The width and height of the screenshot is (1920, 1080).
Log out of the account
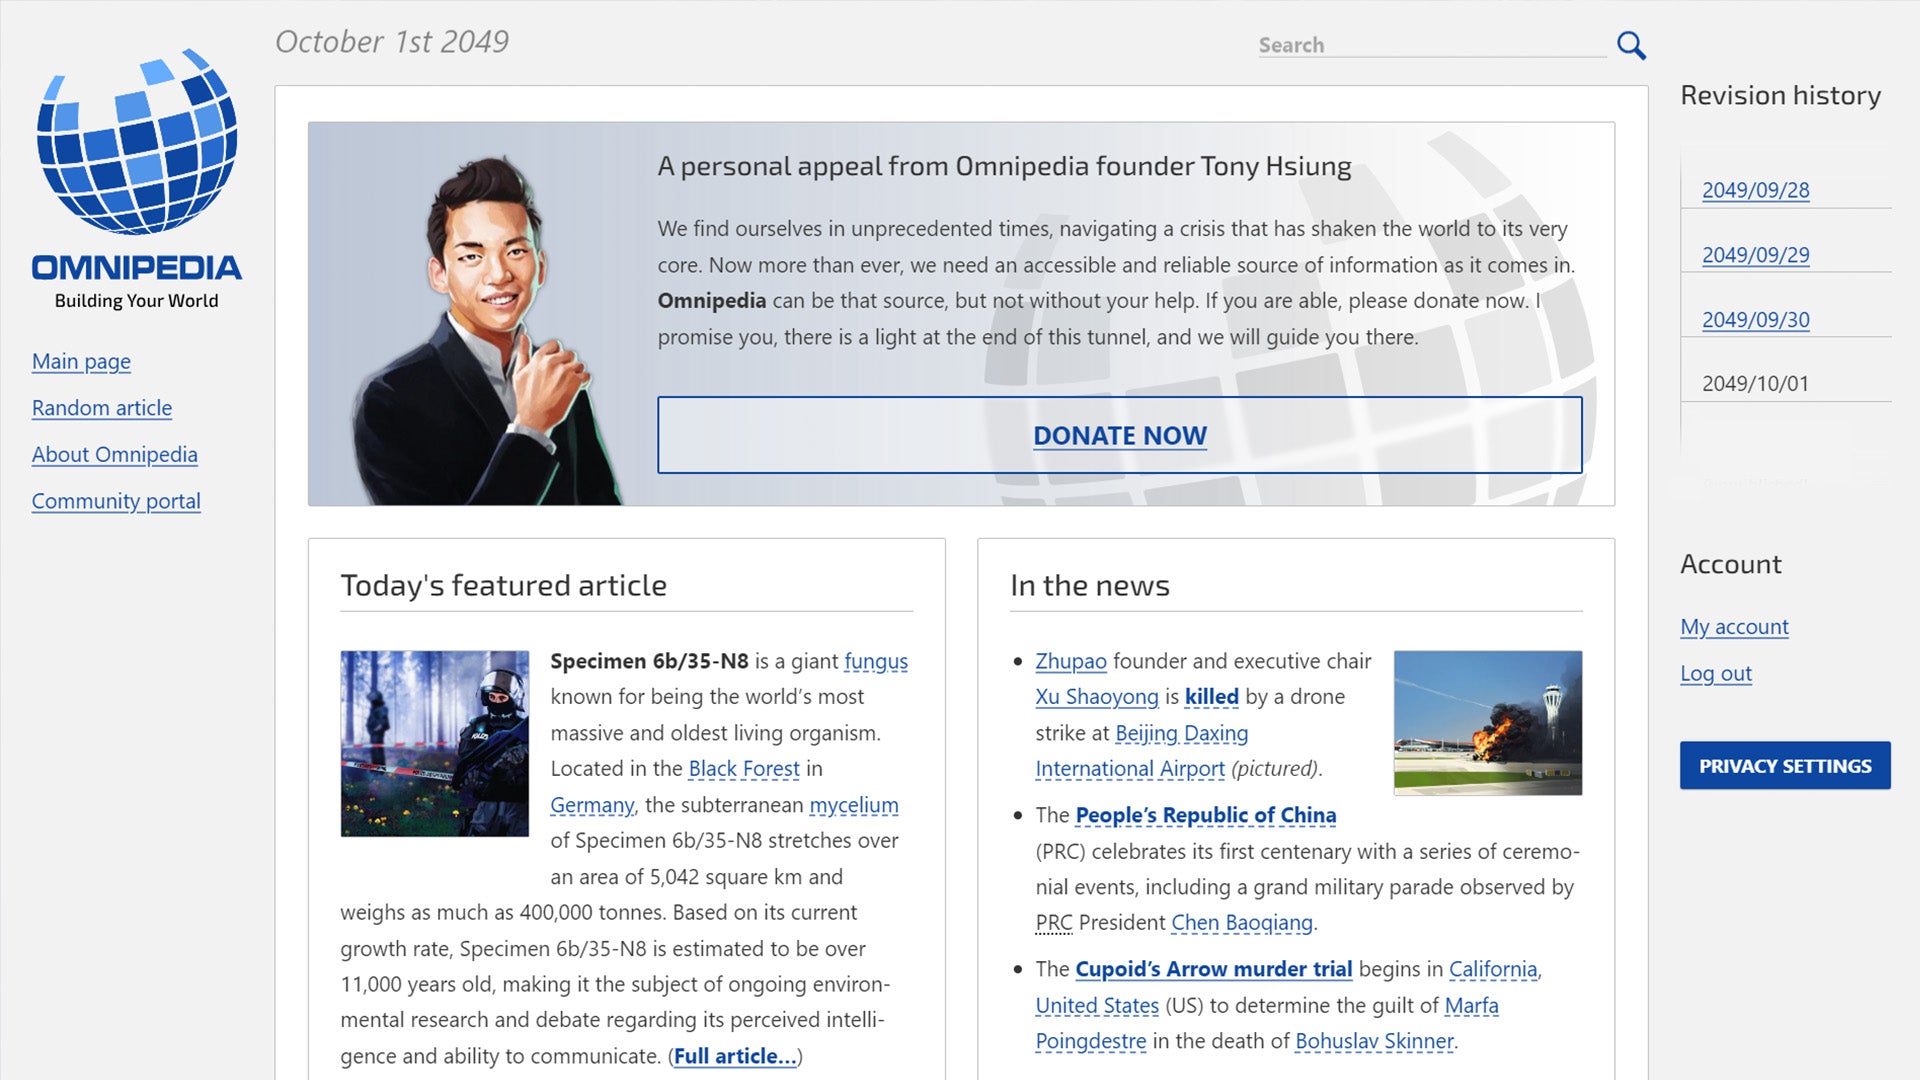1716,674
